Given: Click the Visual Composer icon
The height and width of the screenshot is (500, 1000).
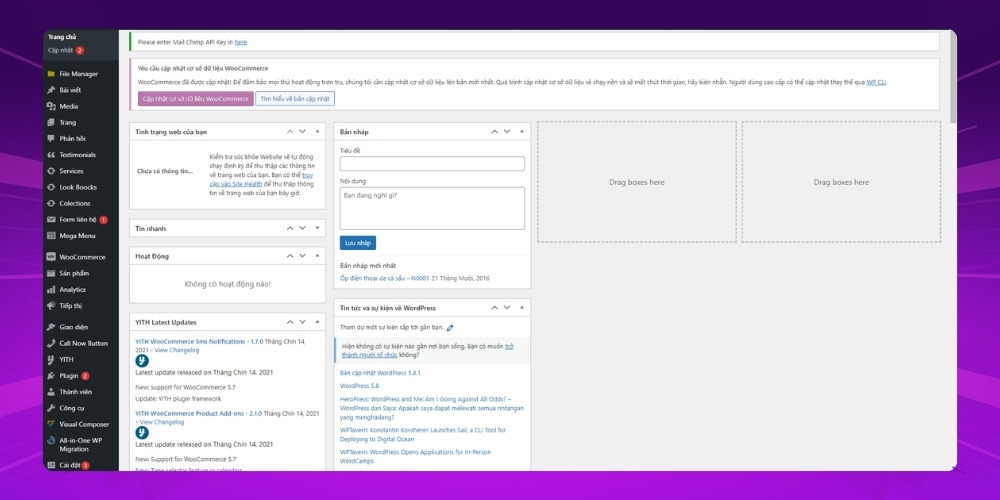Looking at the screenshot, I should pos(51,424).
